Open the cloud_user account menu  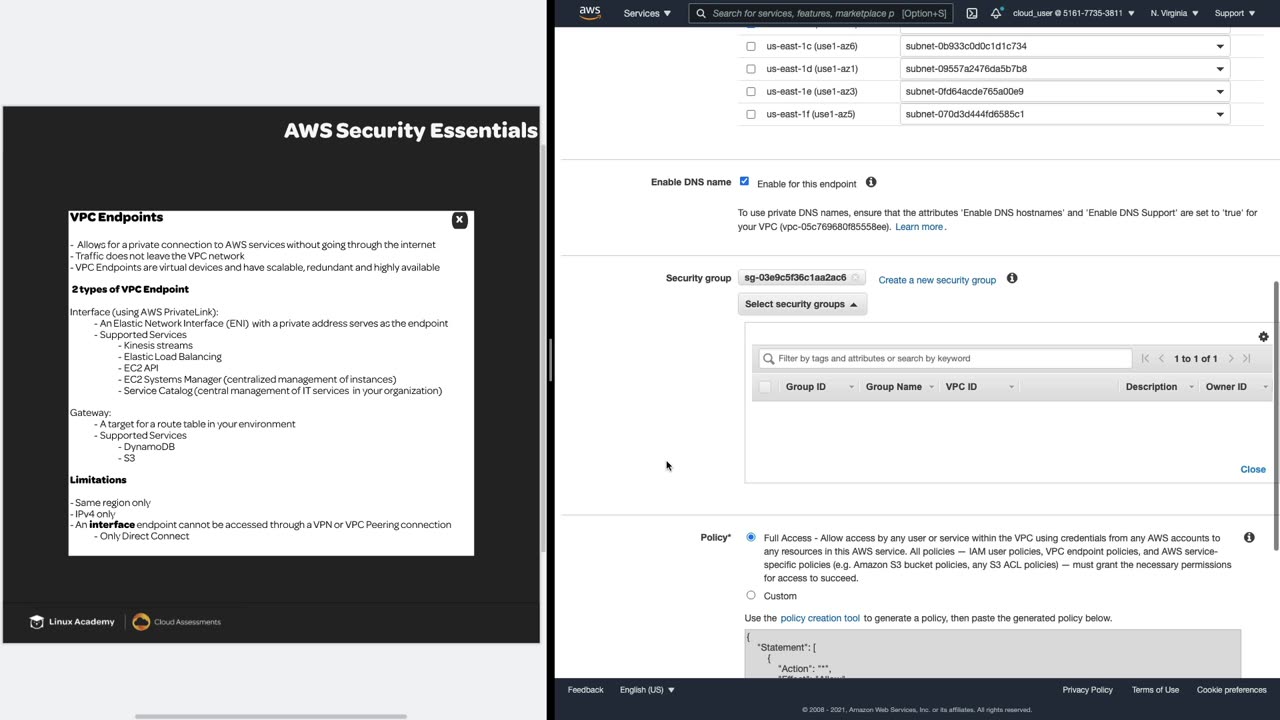(x=1074, y=14)
